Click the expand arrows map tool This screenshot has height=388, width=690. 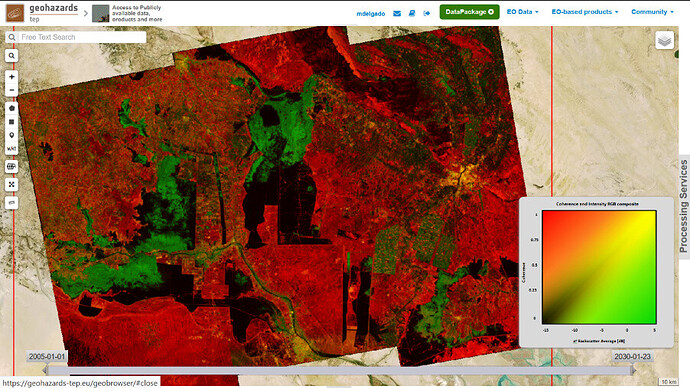(11, 185)
